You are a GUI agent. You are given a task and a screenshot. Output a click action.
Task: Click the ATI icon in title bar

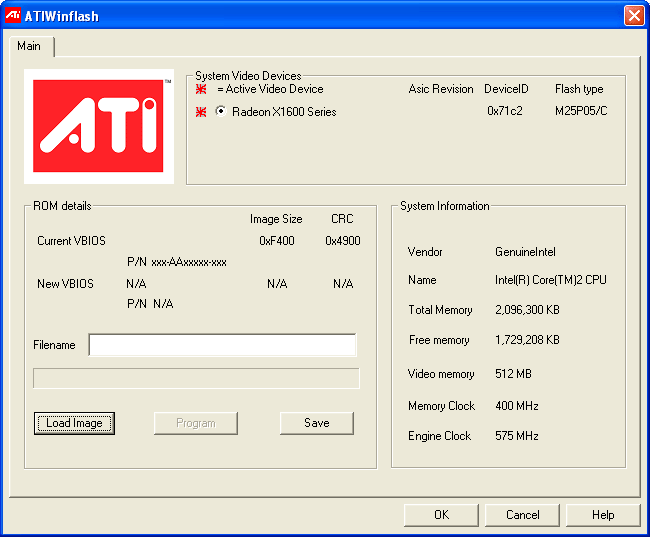pyautogui.click(x=13, y=15)
